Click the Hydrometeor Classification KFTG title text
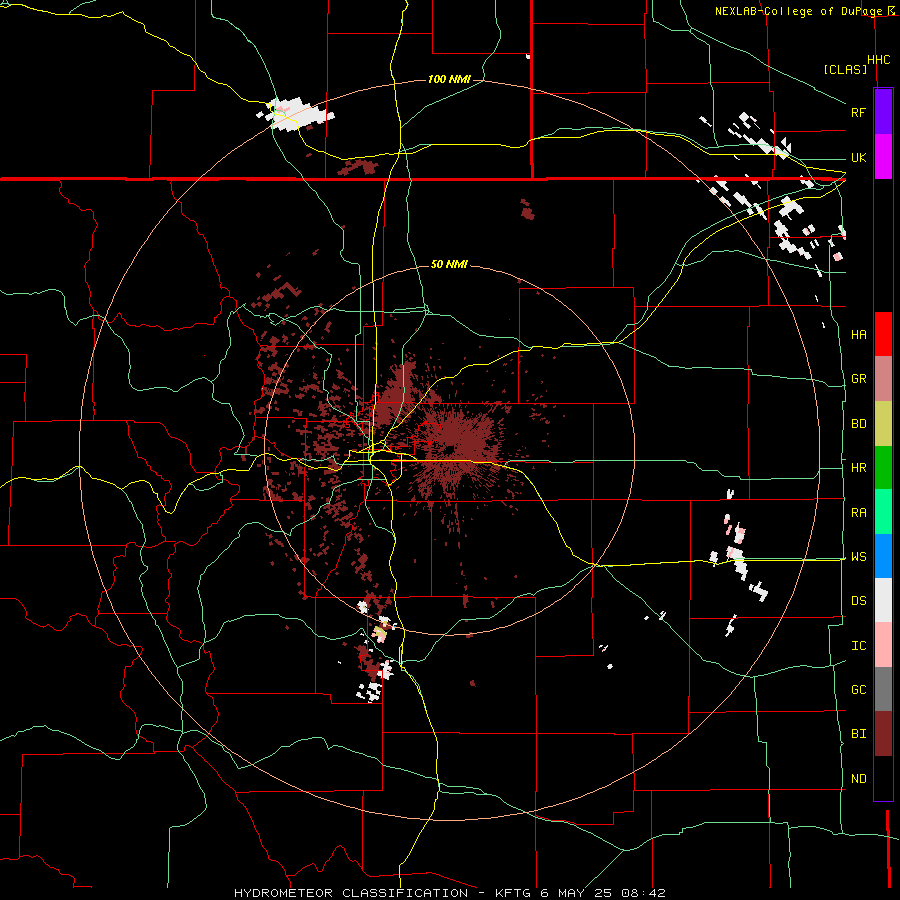 [x=449, y=893]
